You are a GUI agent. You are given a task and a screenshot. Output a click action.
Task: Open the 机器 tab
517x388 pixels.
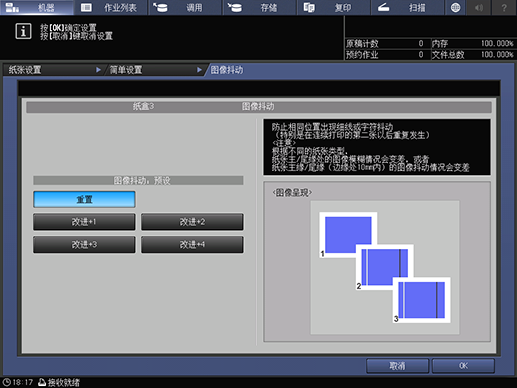pos(37,7)
